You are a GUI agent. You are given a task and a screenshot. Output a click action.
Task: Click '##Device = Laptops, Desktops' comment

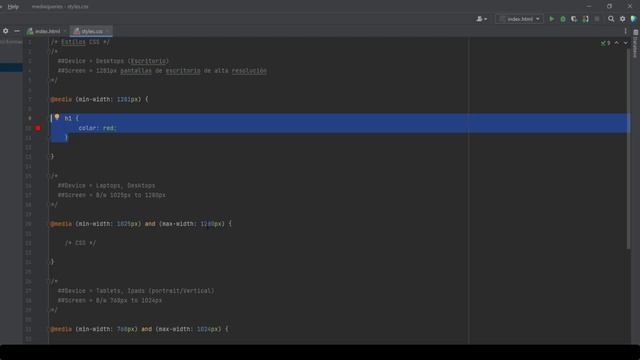(106, 186)
